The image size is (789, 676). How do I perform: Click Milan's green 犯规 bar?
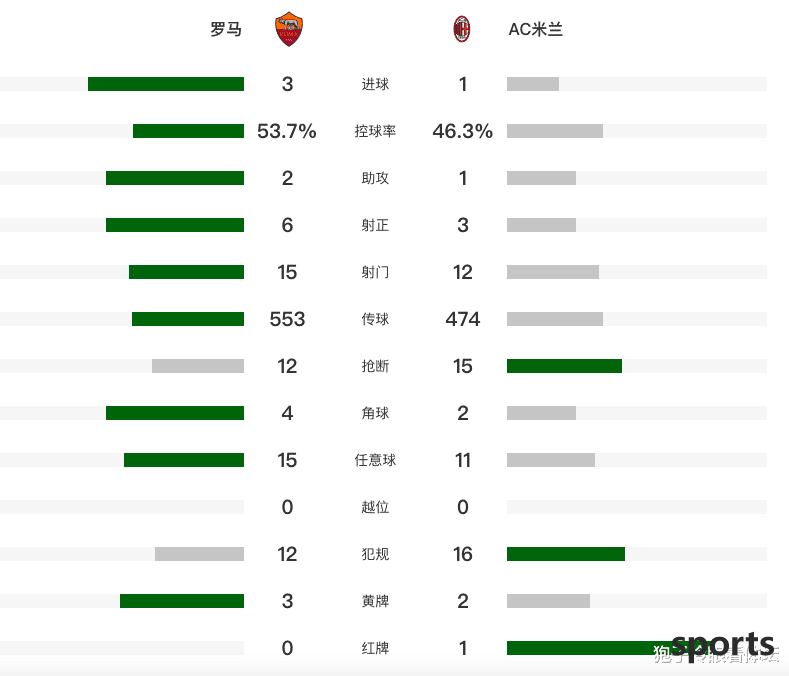coord(566,554)
